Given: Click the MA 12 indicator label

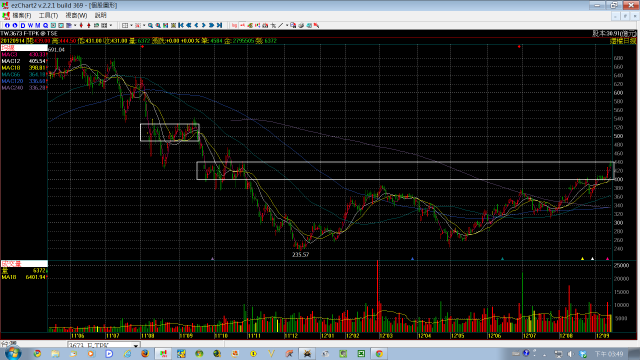Looking at the screenshot, I should pyautogui.click(x=11, y=61).
